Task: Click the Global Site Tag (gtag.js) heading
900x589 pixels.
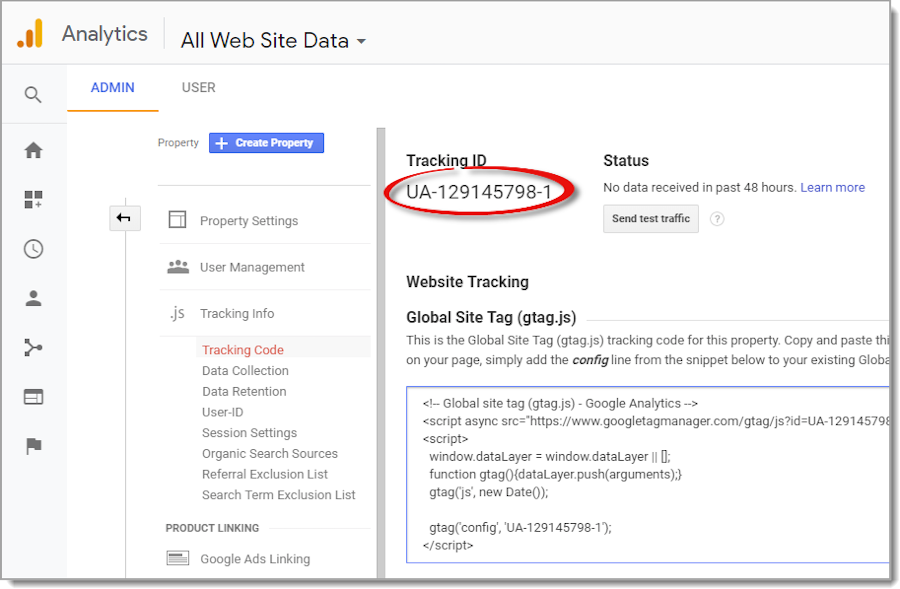Action: tap(491, 317)
